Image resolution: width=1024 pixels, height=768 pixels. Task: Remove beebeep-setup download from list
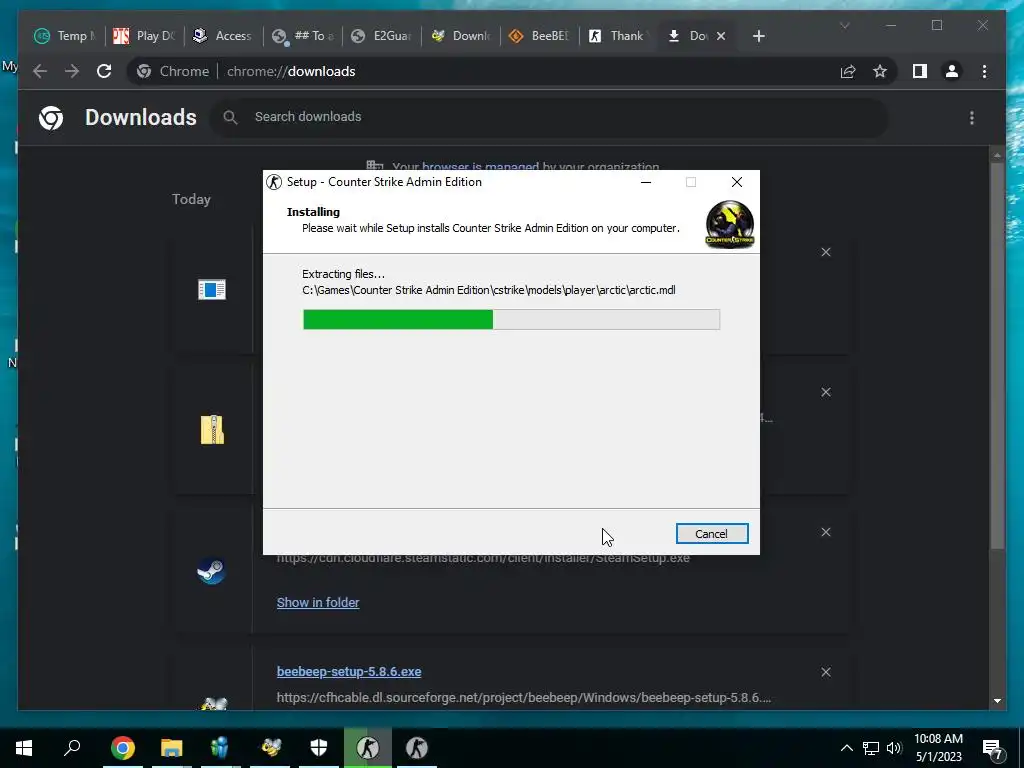coord(826,672)
